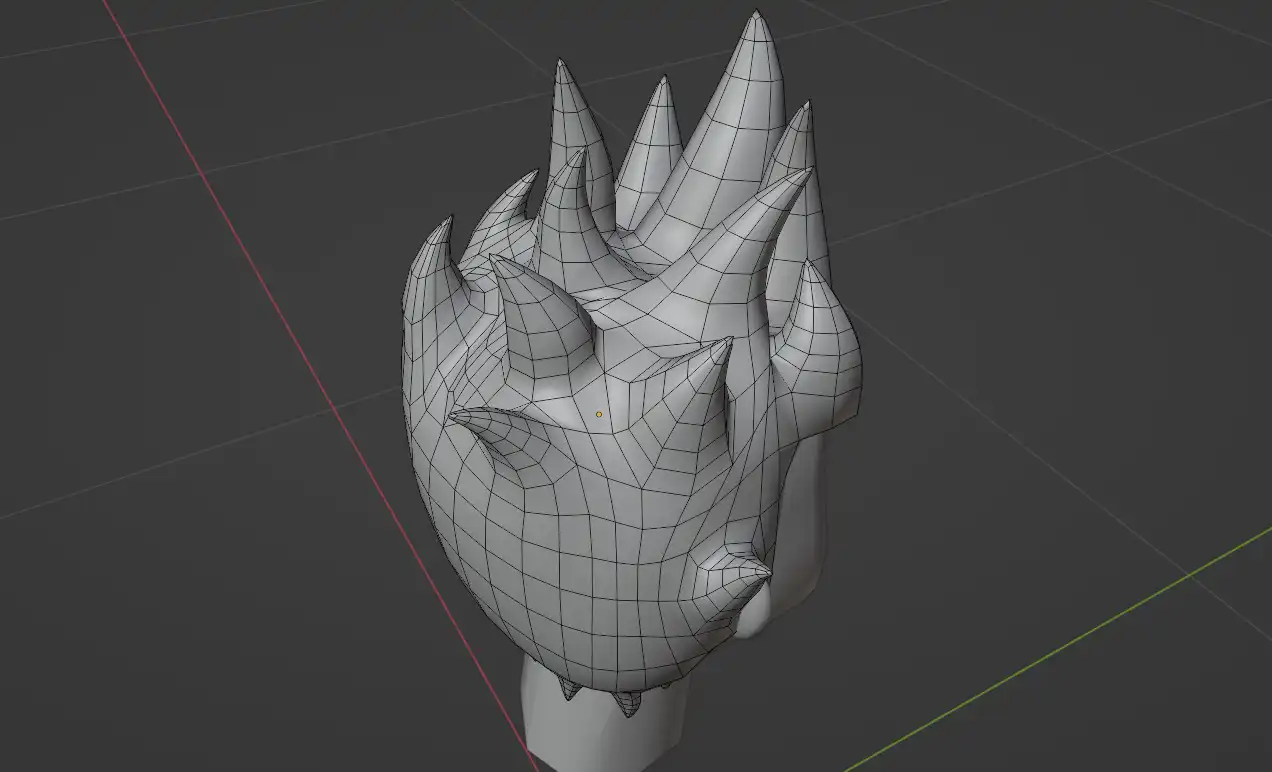Select the spike tip right of the origin dot
Viewport: 1272px width, 772px height.
click(x=727, y=342)
